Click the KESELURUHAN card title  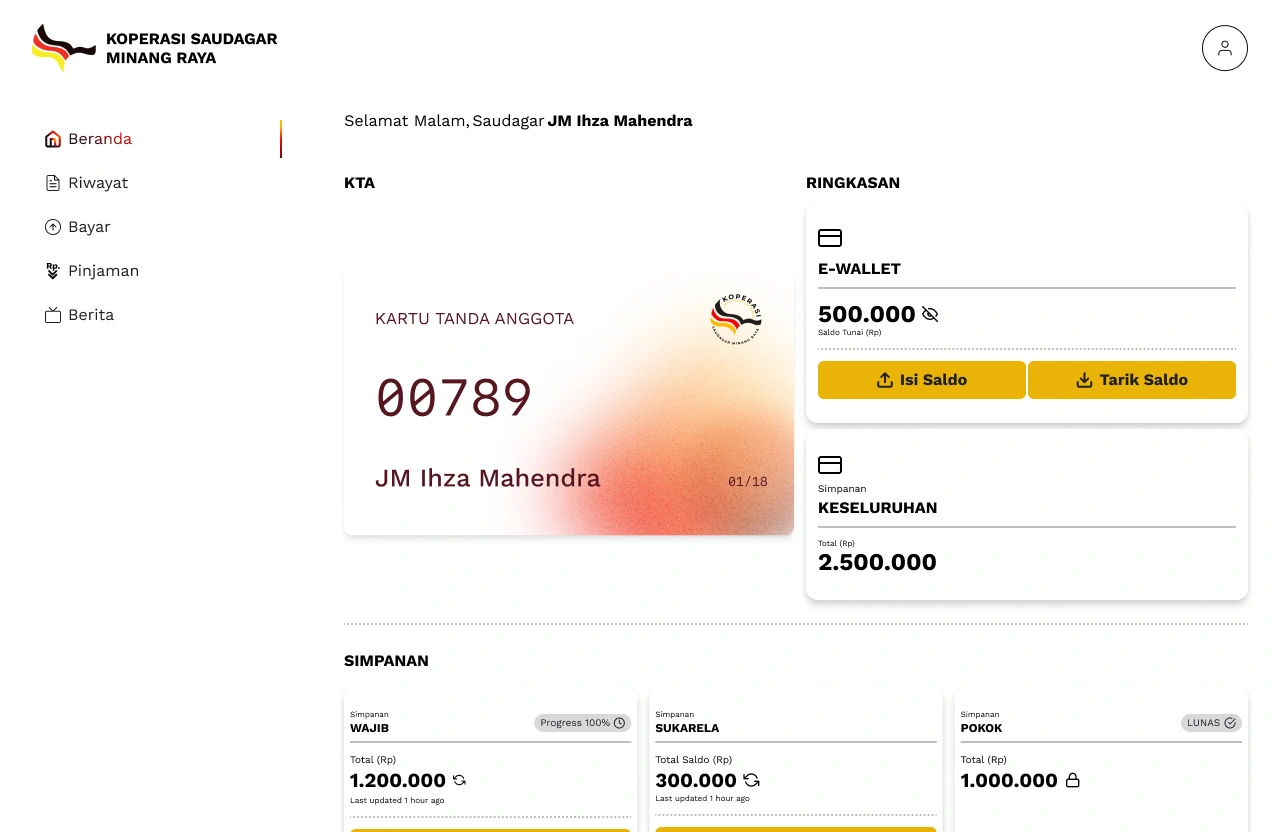[878, 508]
